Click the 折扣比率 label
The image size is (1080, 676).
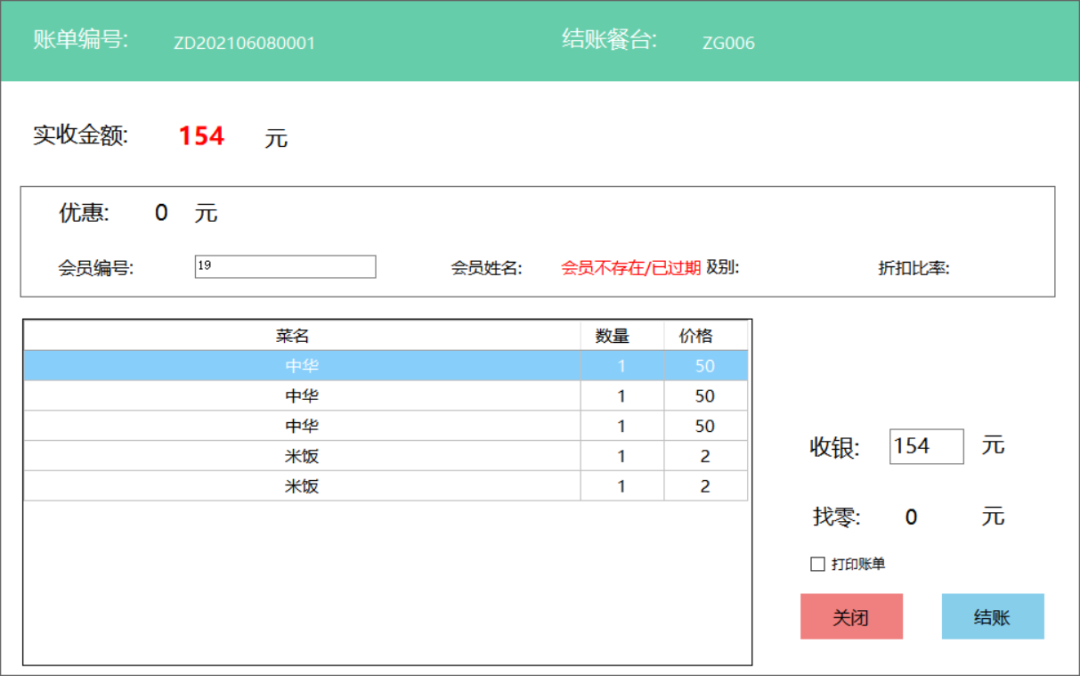pos(913,268)
